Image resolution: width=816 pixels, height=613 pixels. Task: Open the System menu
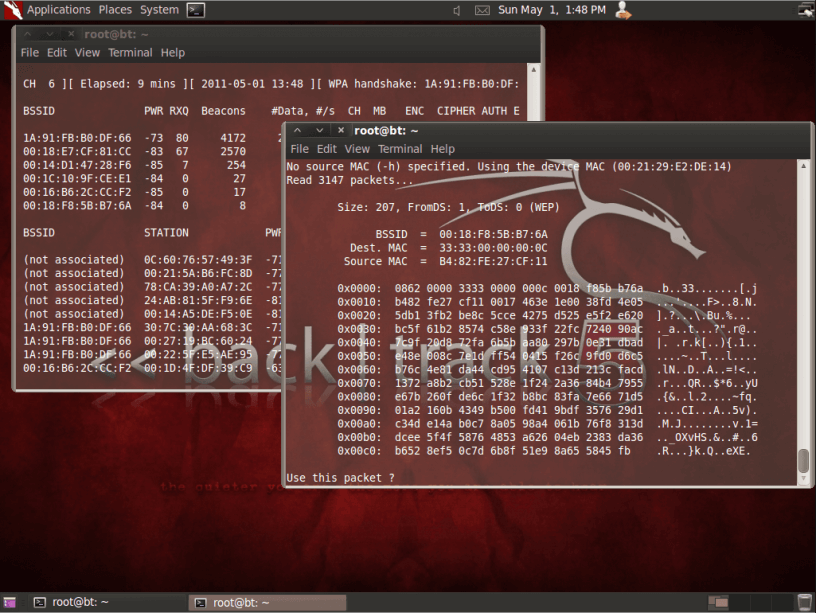pos(156,9)
